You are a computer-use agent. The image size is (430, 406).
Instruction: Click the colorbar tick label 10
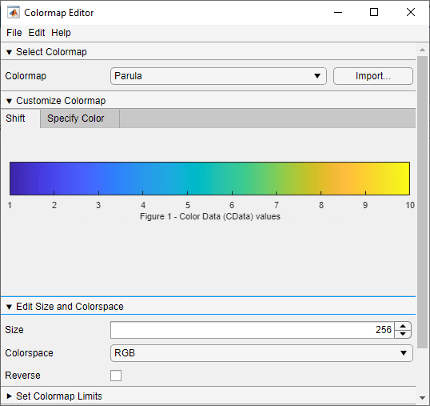(x=410, y=205)
